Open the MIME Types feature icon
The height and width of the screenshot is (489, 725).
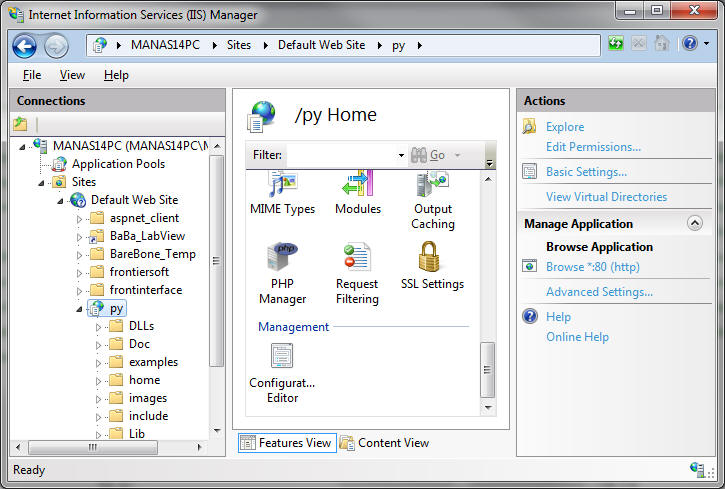(283, 184)
